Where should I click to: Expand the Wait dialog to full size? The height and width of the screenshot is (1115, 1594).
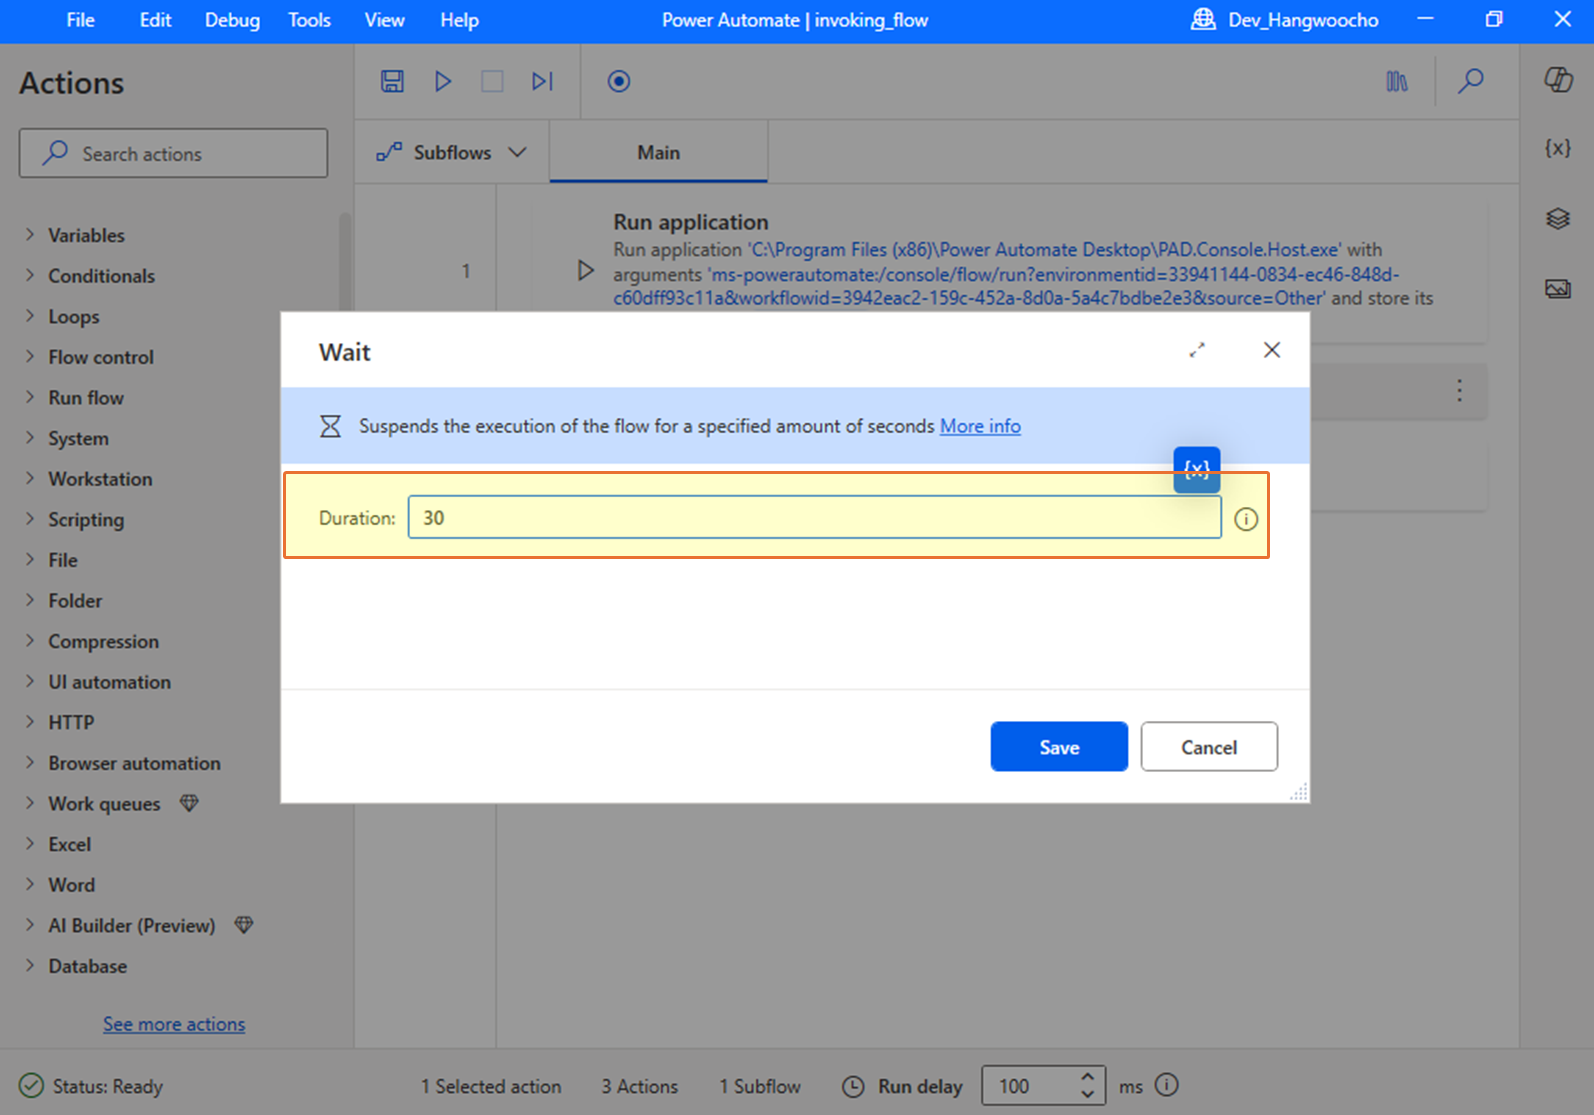click(x=1197, y=350)
